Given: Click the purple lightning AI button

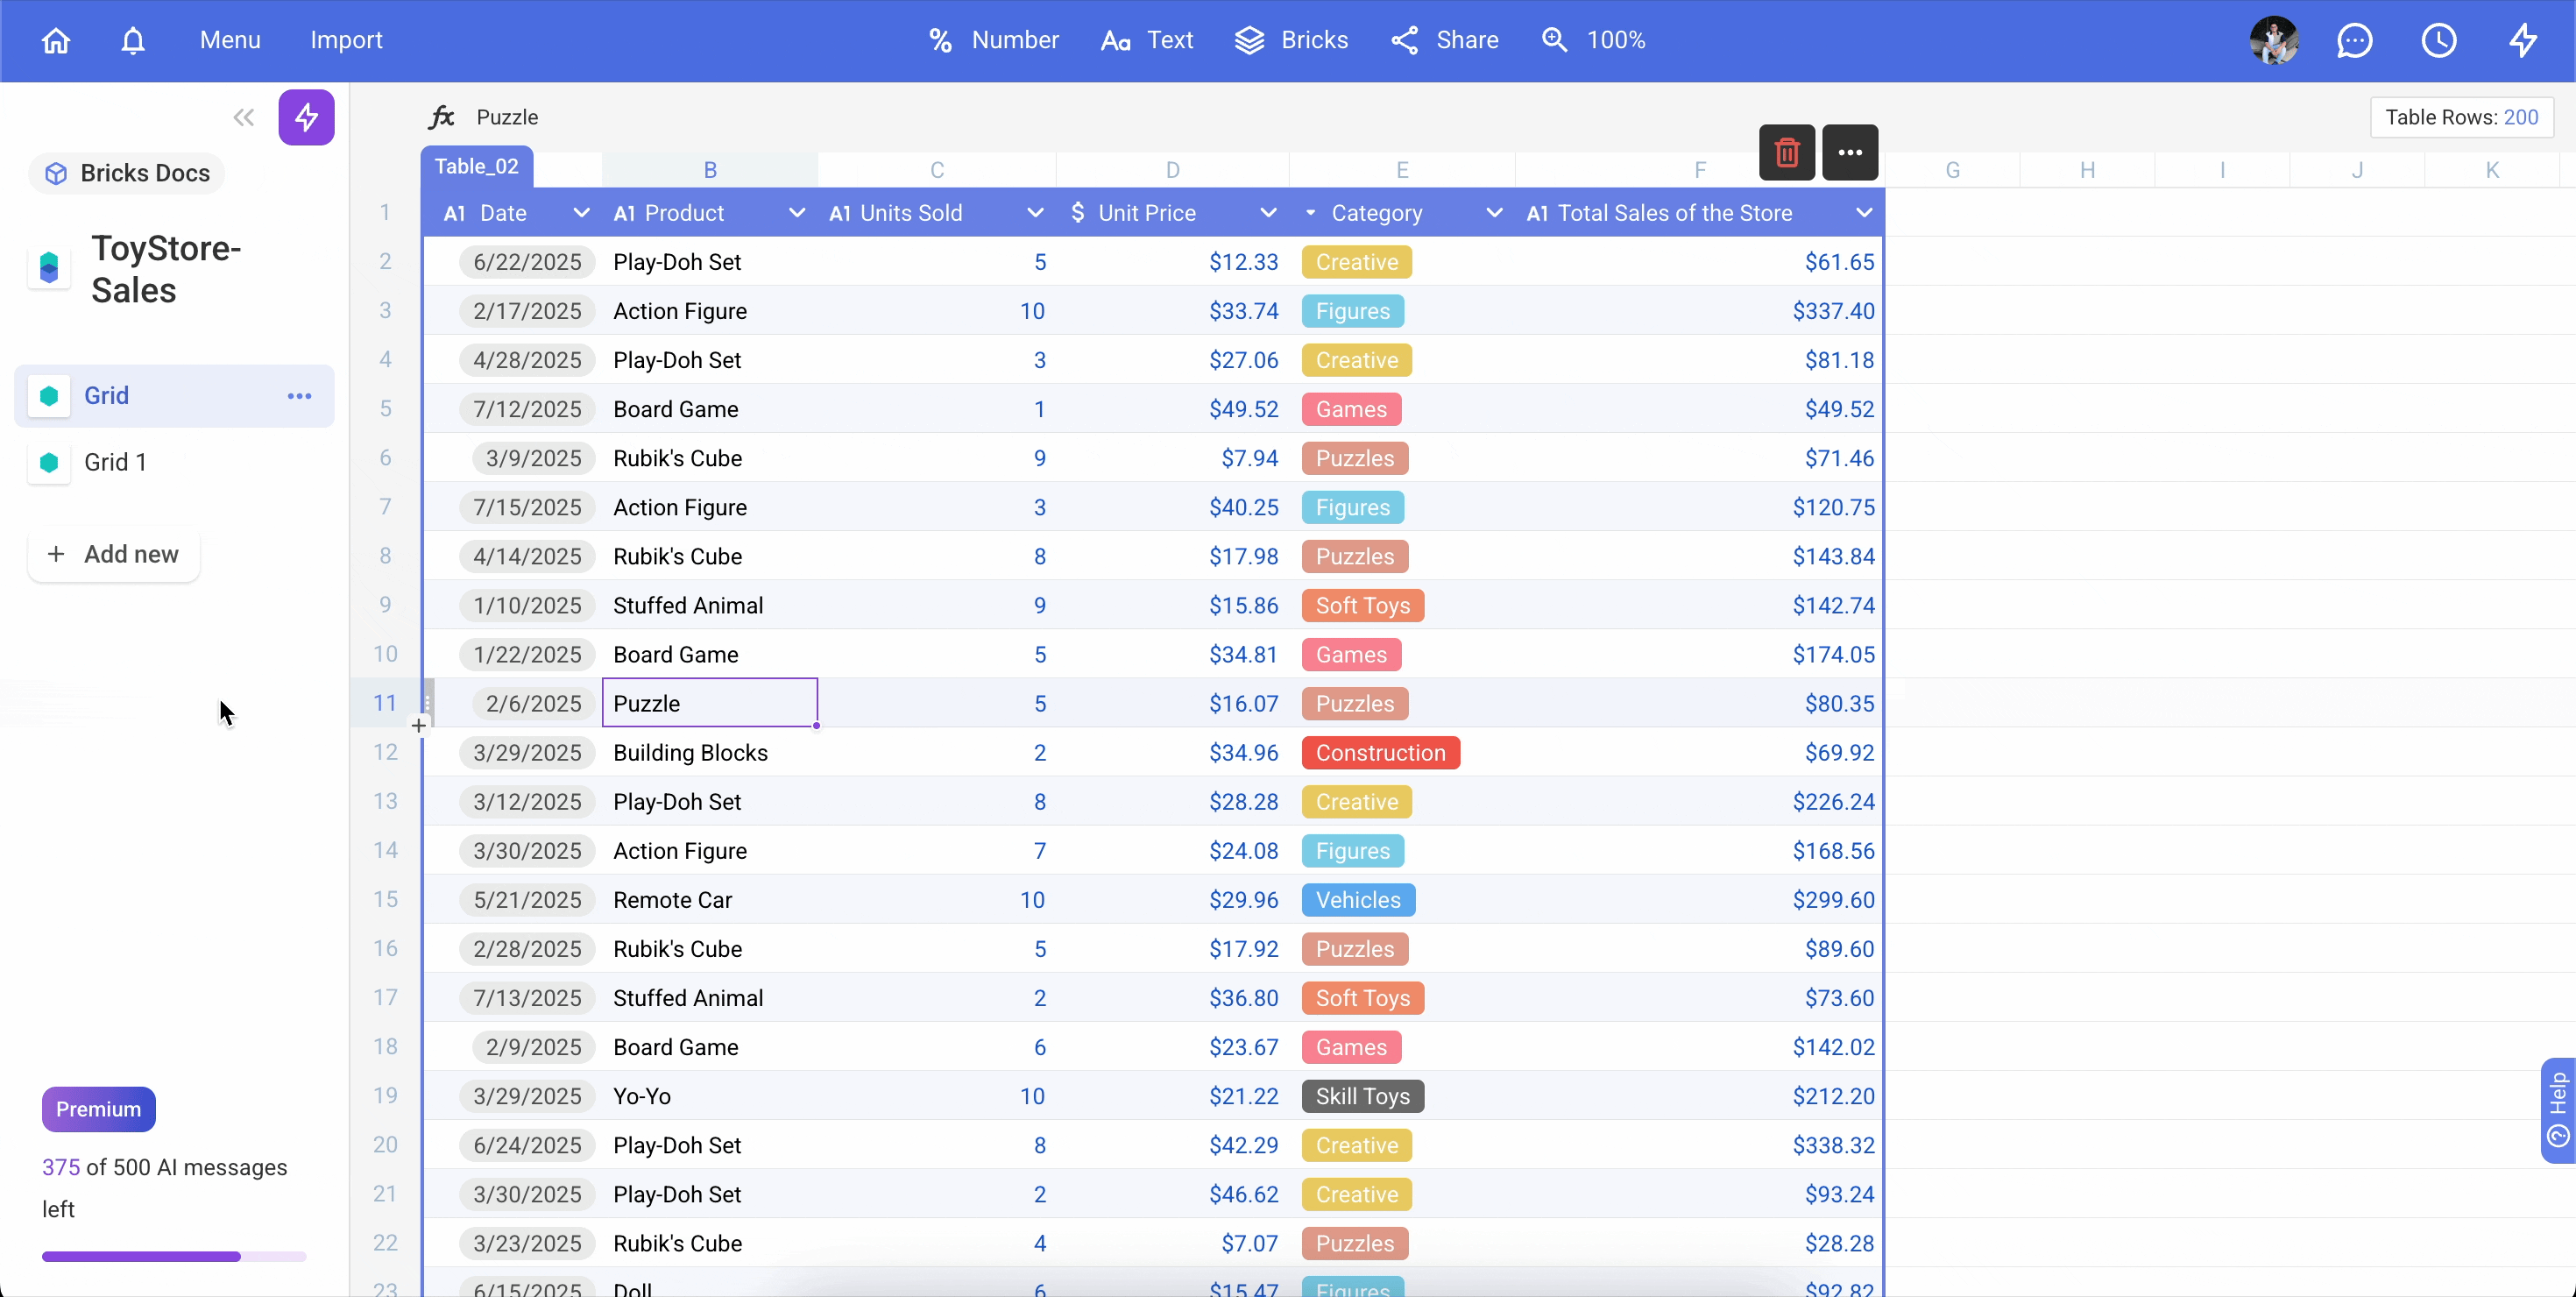Looking at the screenshot, I should [306, 117].
